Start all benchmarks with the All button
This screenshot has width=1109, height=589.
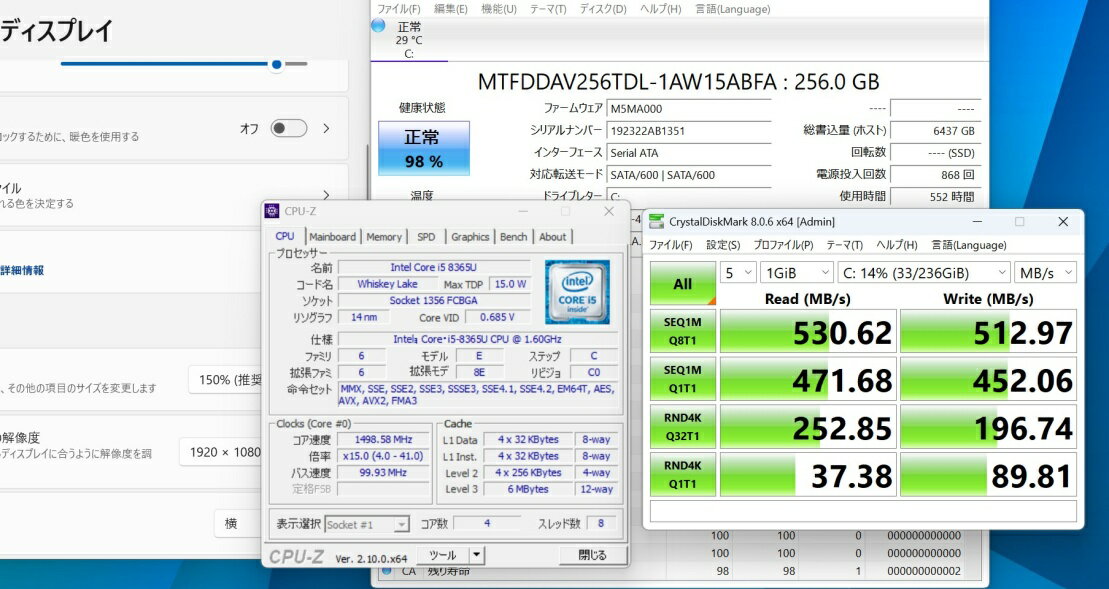point(683,284)
